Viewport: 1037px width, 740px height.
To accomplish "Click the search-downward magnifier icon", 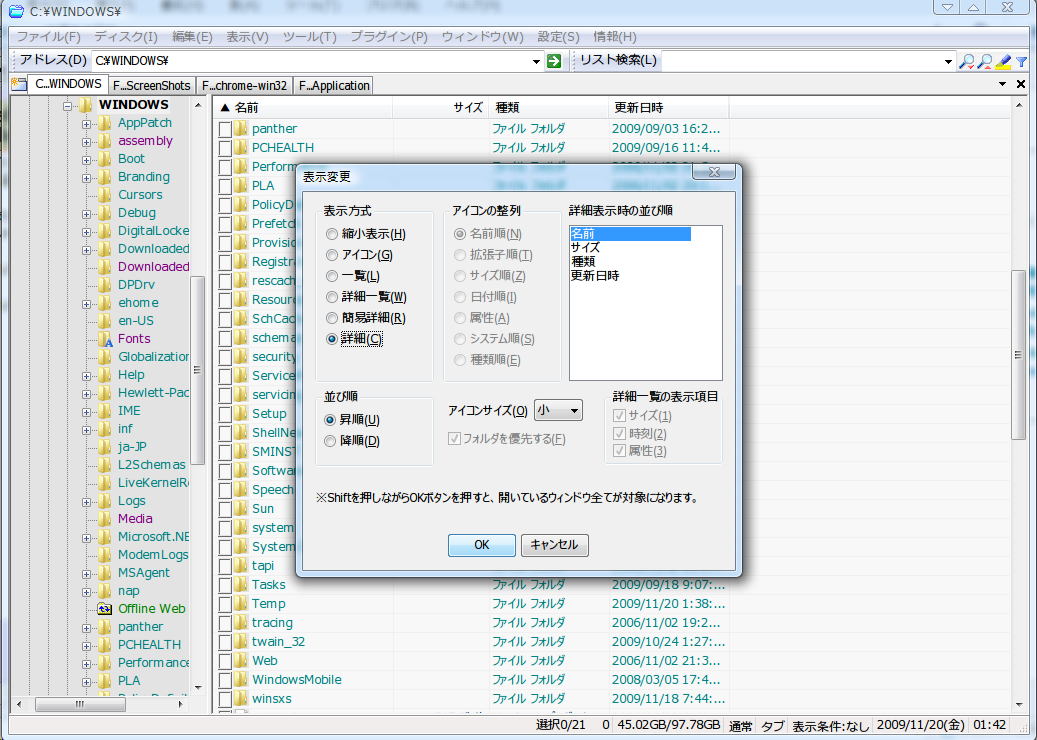I will point(967,62).
